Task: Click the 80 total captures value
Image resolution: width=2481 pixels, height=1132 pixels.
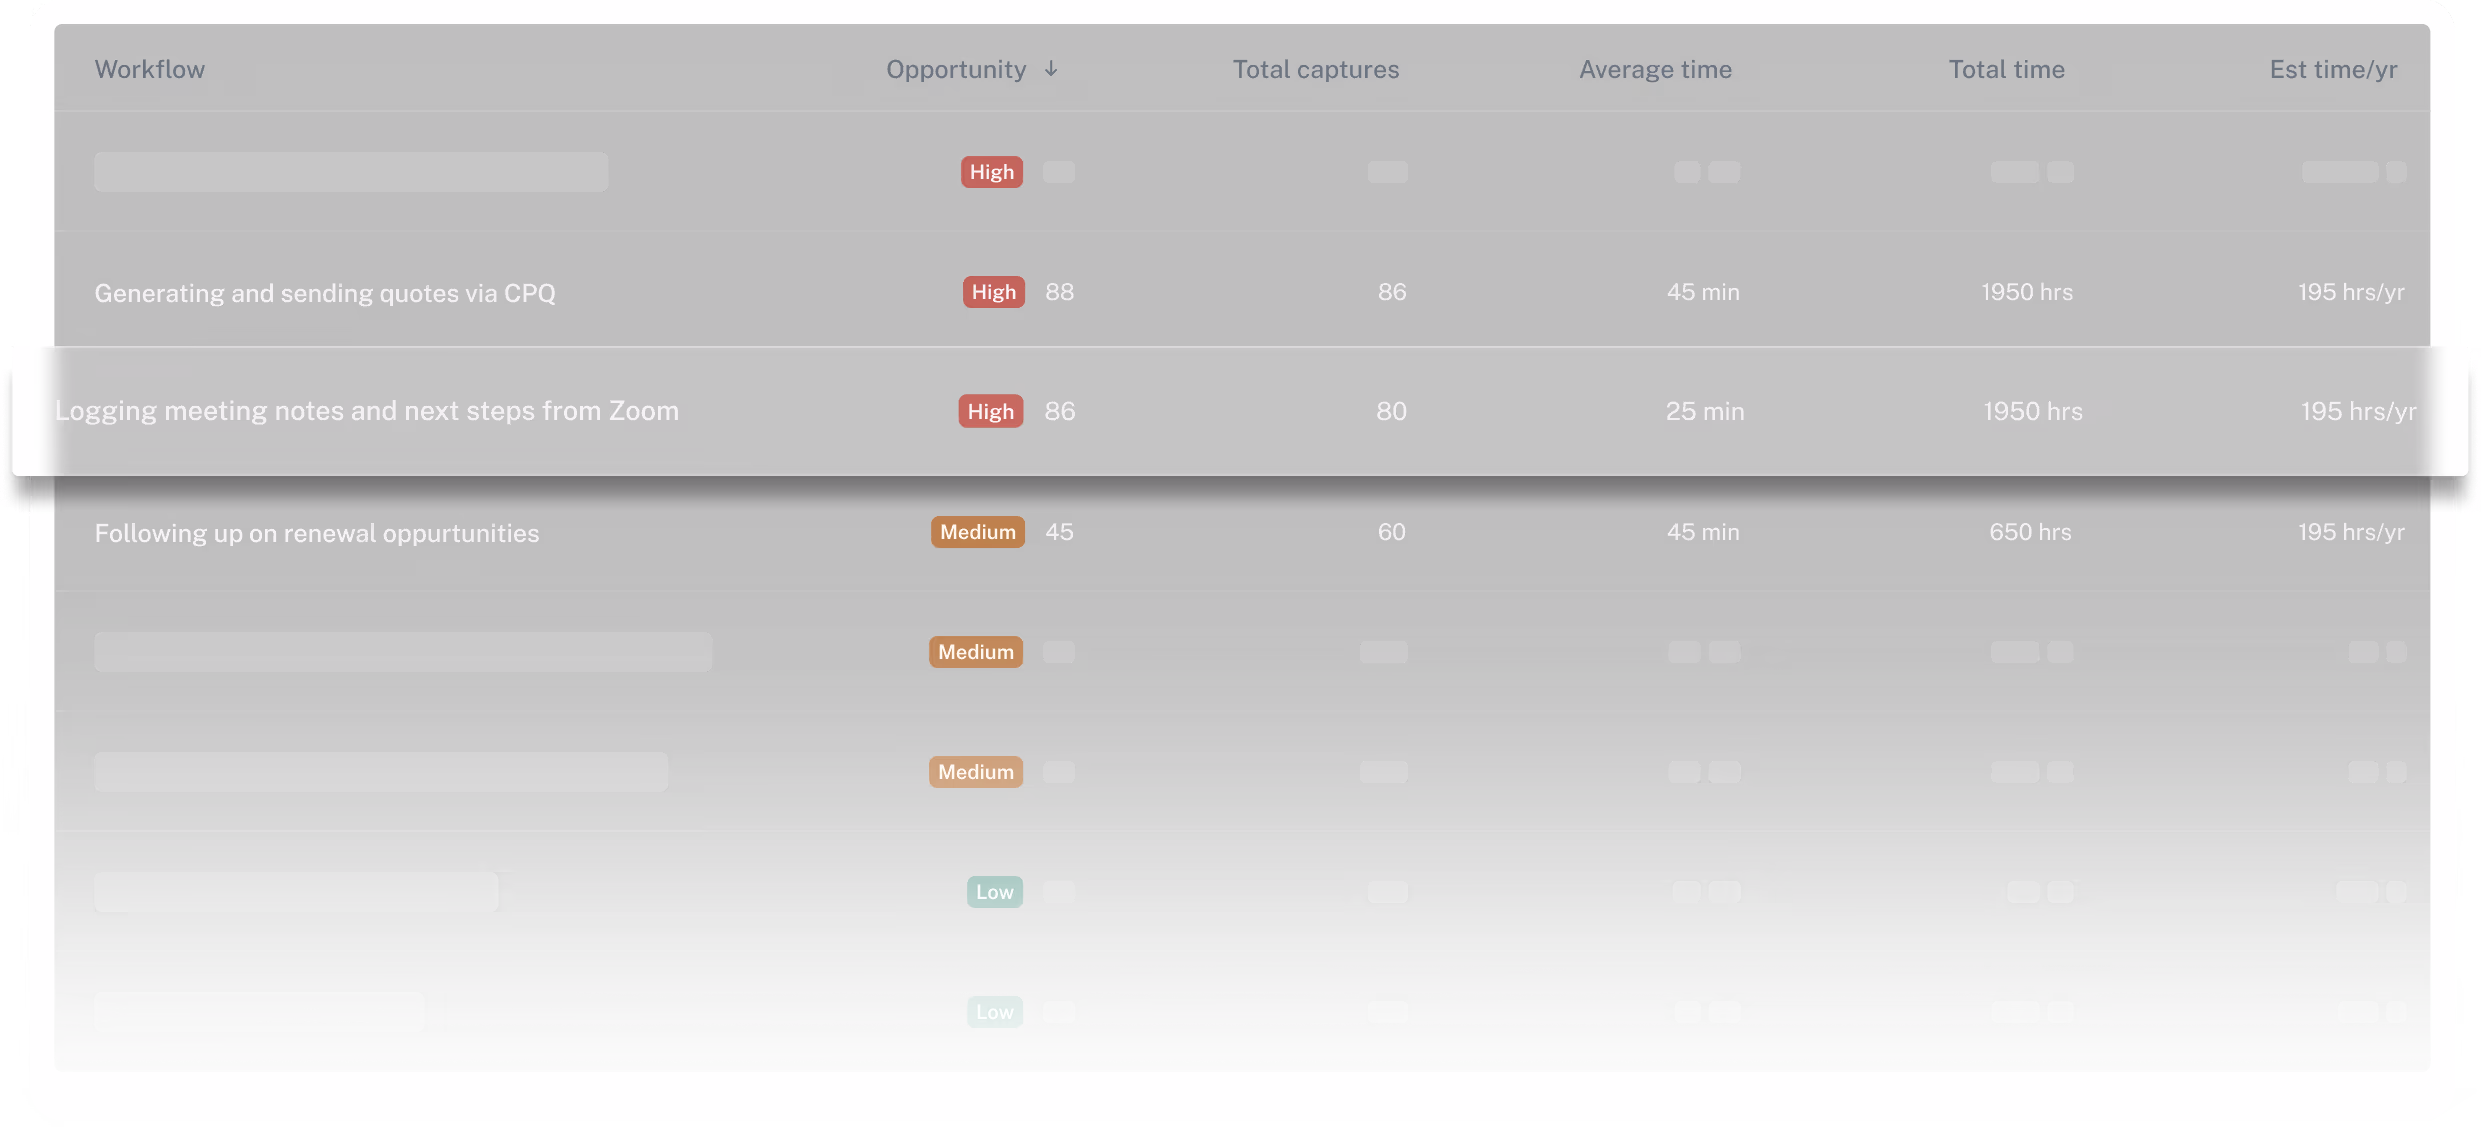Action: tap(1391, 411)
